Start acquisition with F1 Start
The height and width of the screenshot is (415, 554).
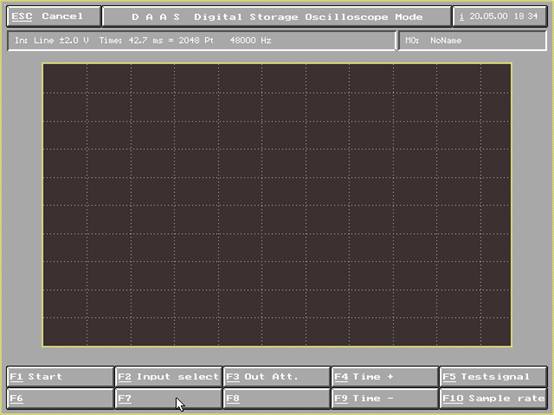pyautogui.click(x=60, y=377)
